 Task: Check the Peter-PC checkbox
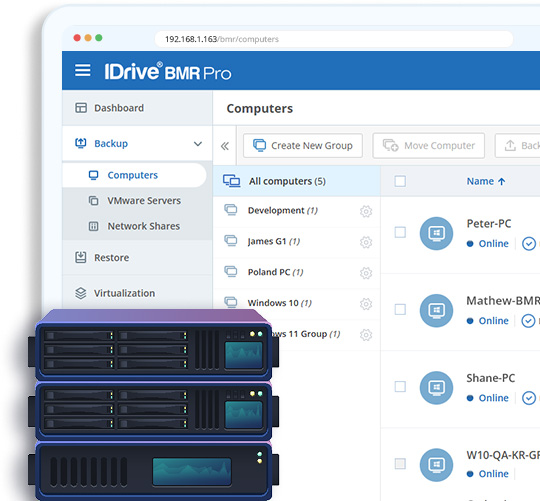[400, 232]
